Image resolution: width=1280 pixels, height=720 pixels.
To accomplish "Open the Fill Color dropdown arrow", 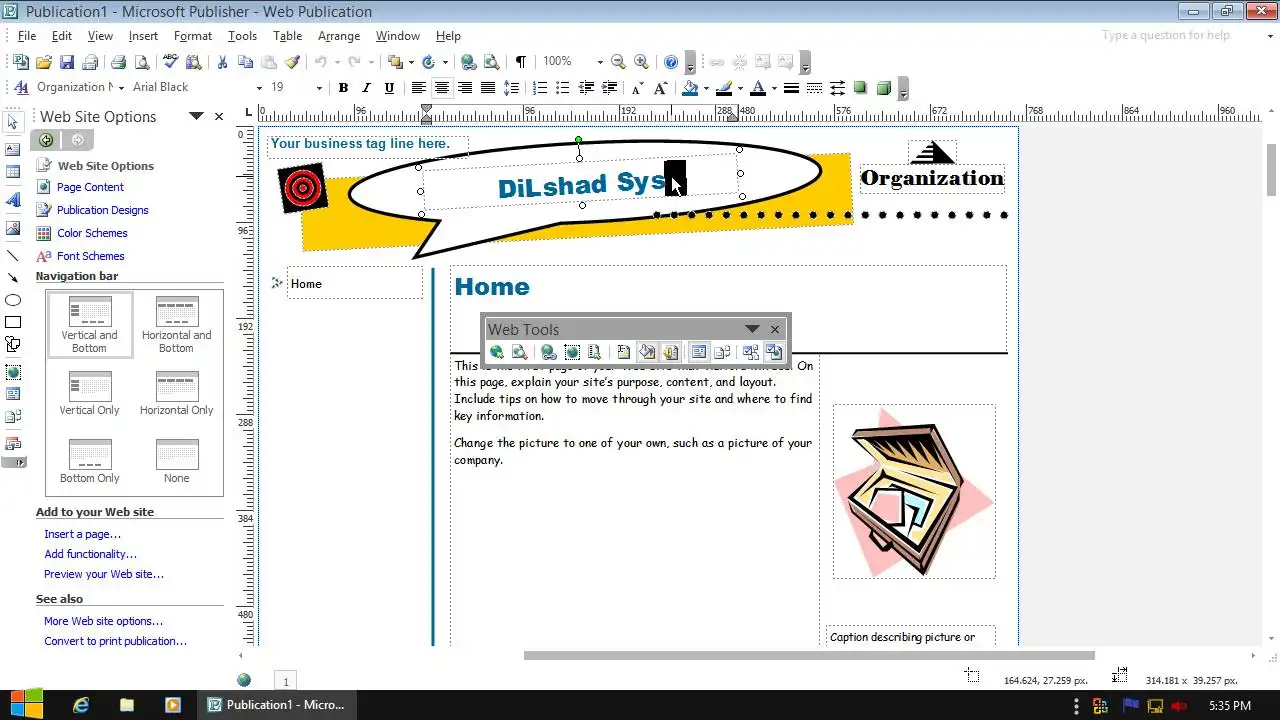I will click(x=705, y=88).
